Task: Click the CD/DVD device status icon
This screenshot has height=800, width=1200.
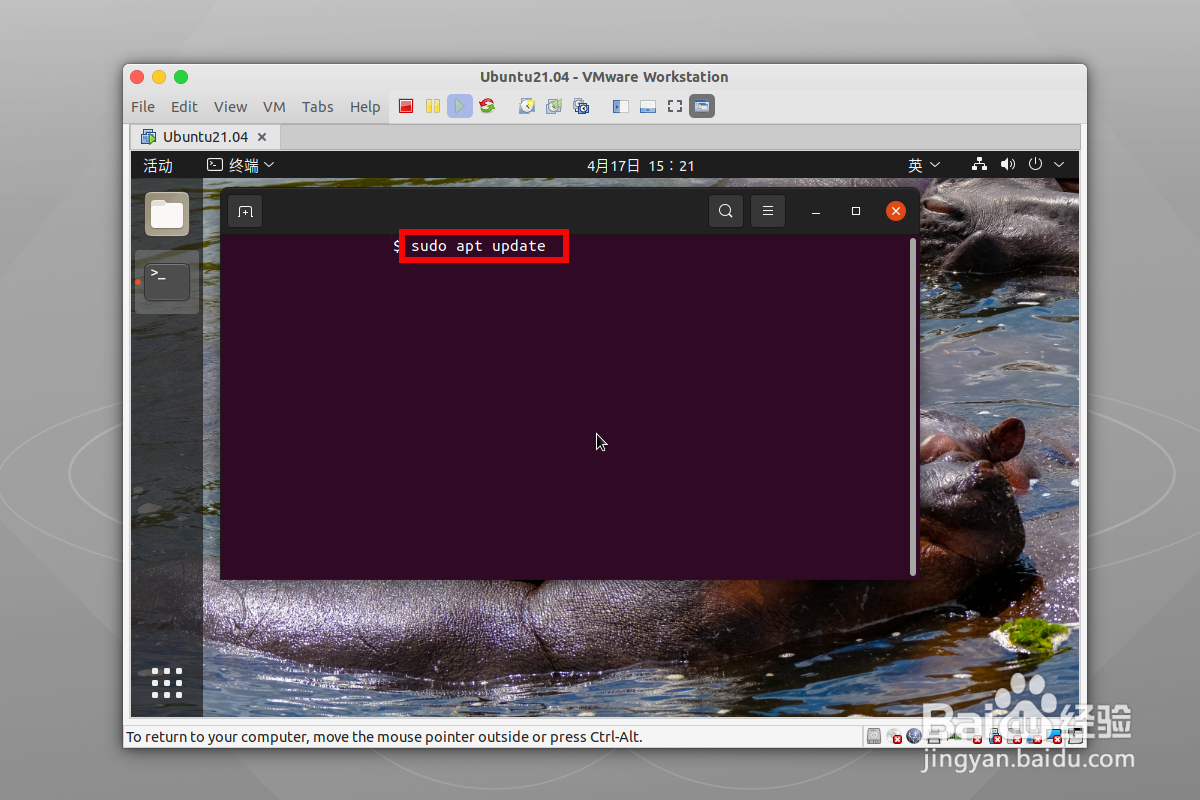Action: [x=894, y=736]
